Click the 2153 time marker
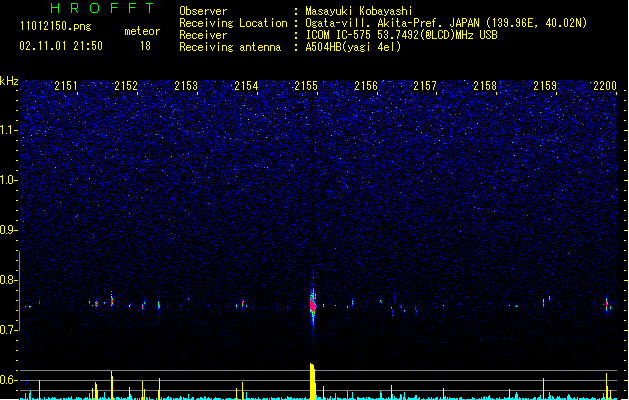Screen dimensions: 629x400 click(x=186, y=86)
